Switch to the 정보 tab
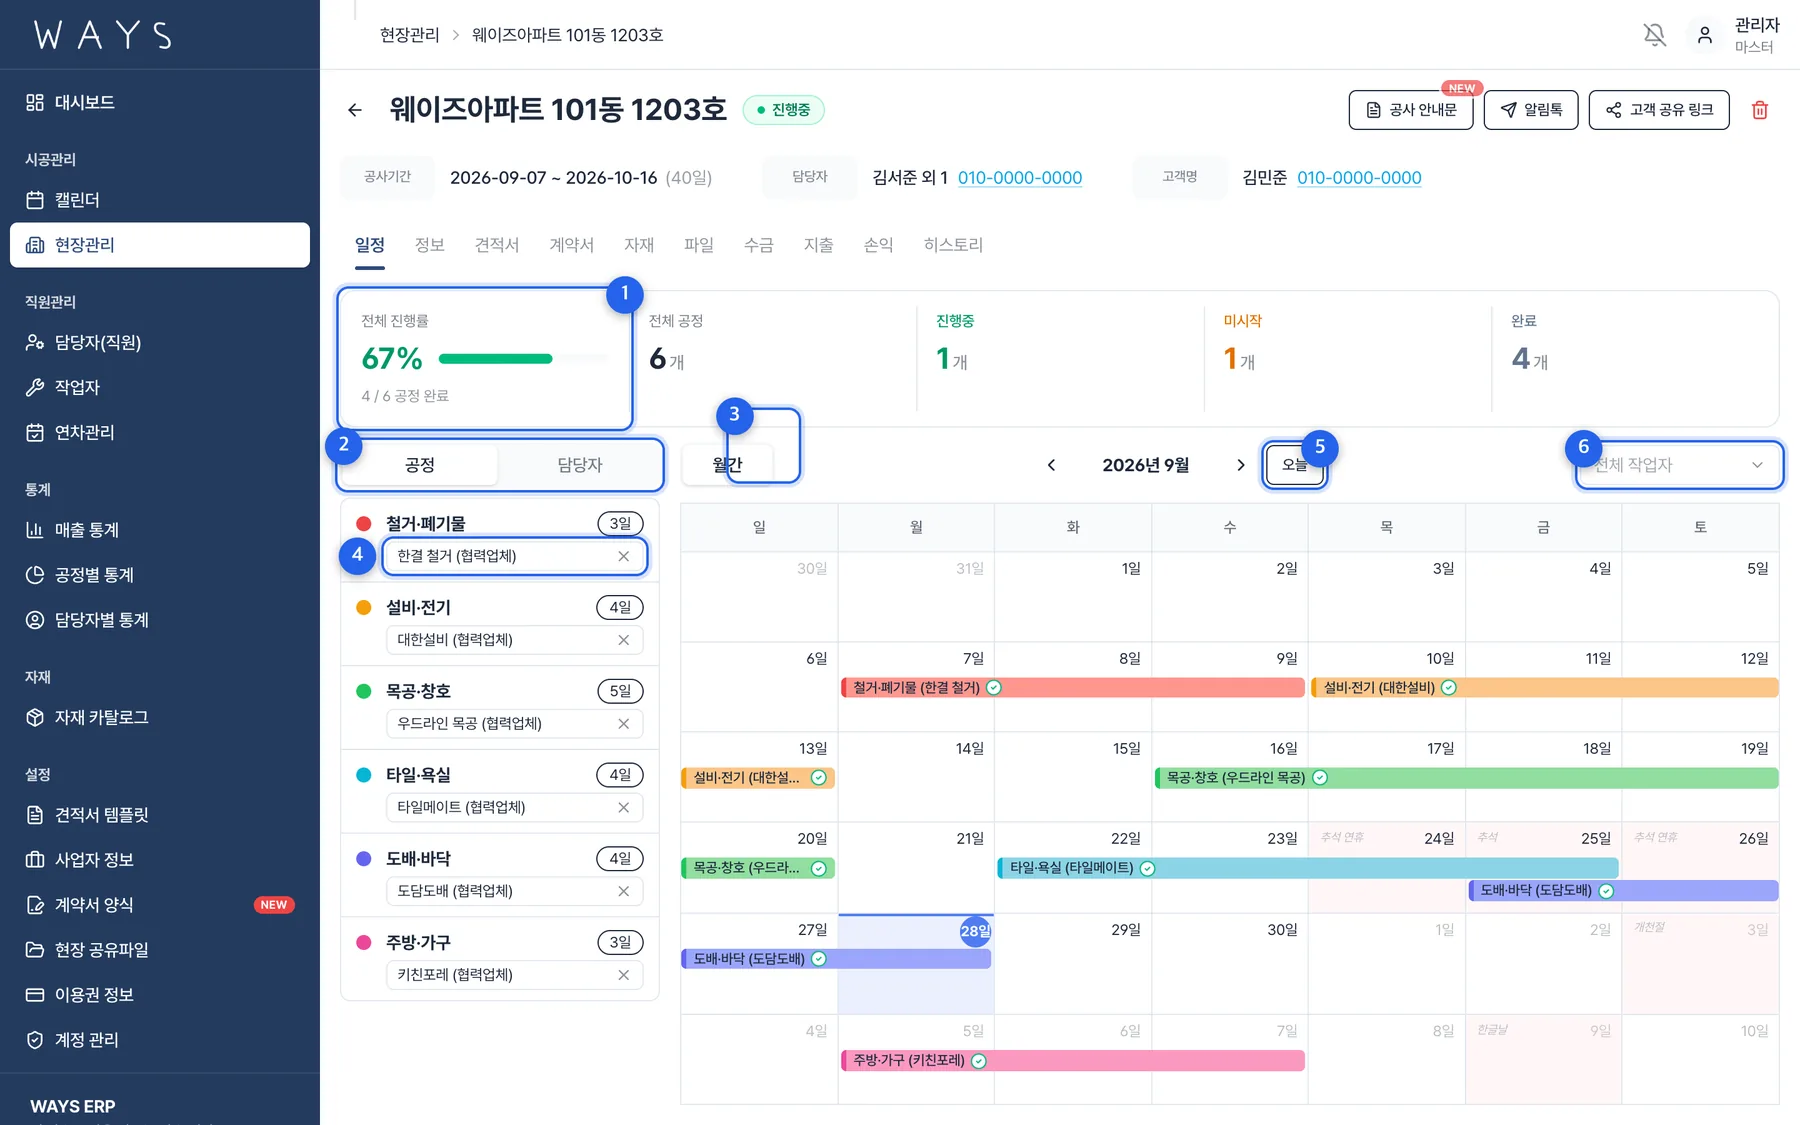The image size is (1800, 1125). [x=430, y=245]
